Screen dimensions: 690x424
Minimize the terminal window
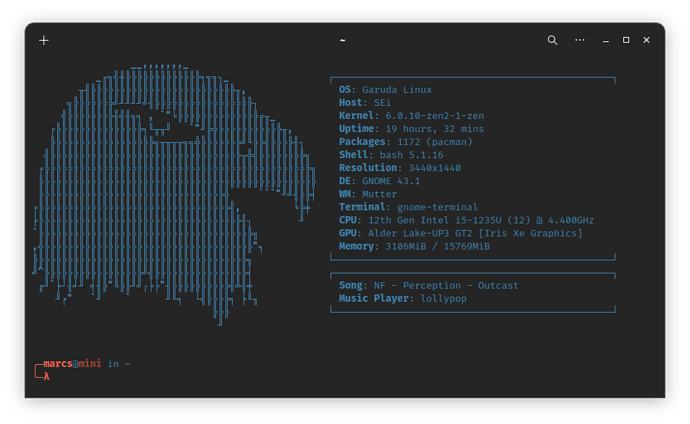(x=606, y=41)
